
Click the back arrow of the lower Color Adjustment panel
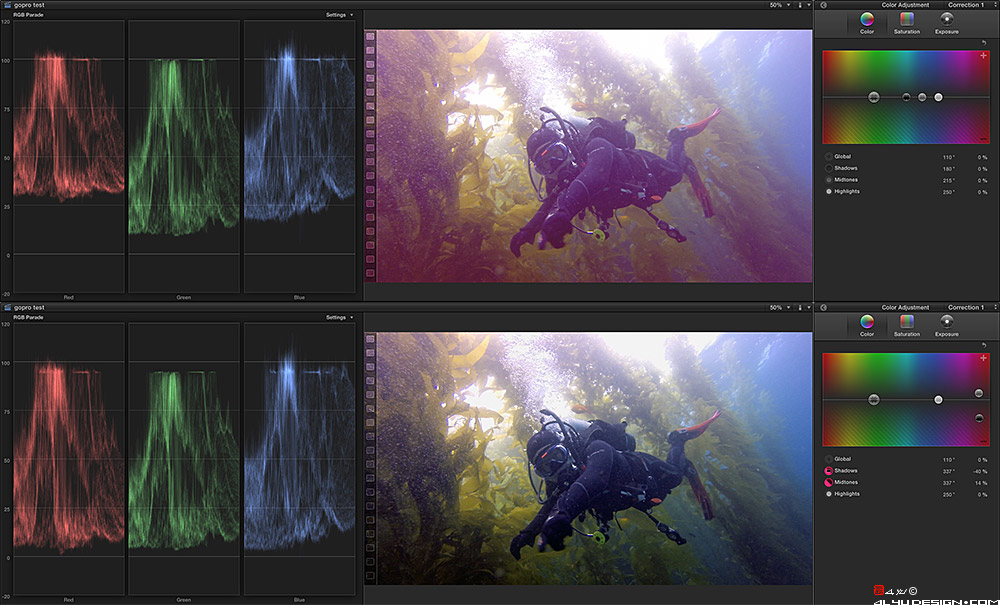[823, 307]
